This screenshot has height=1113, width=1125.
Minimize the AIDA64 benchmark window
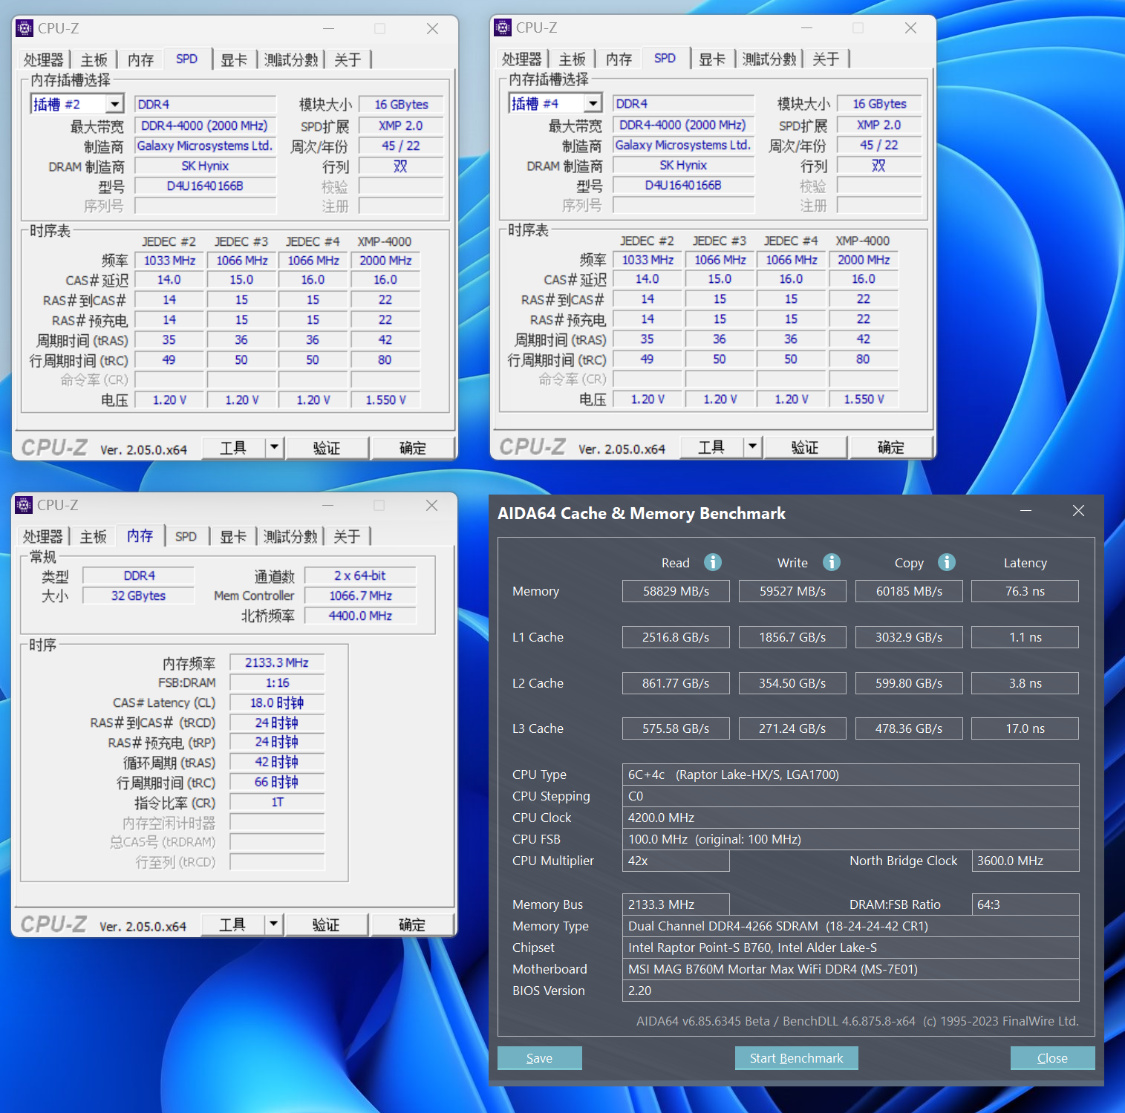click(1025, 511)
